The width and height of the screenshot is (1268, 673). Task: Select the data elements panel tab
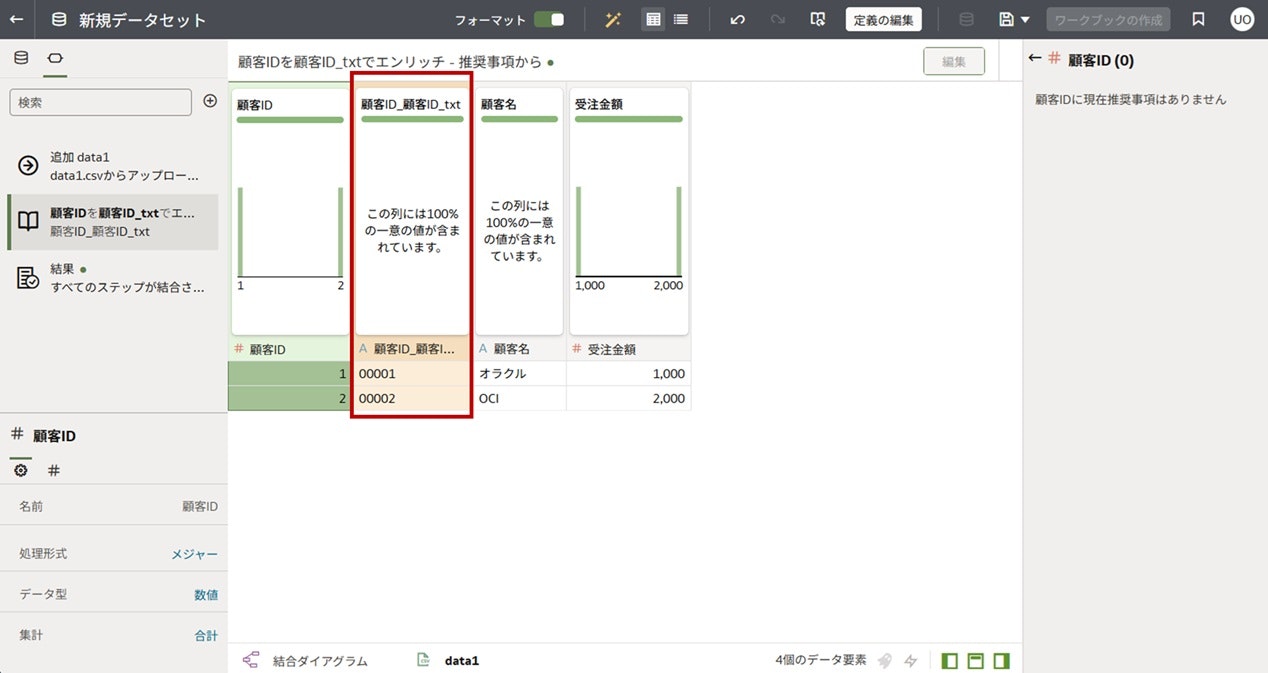55,58
